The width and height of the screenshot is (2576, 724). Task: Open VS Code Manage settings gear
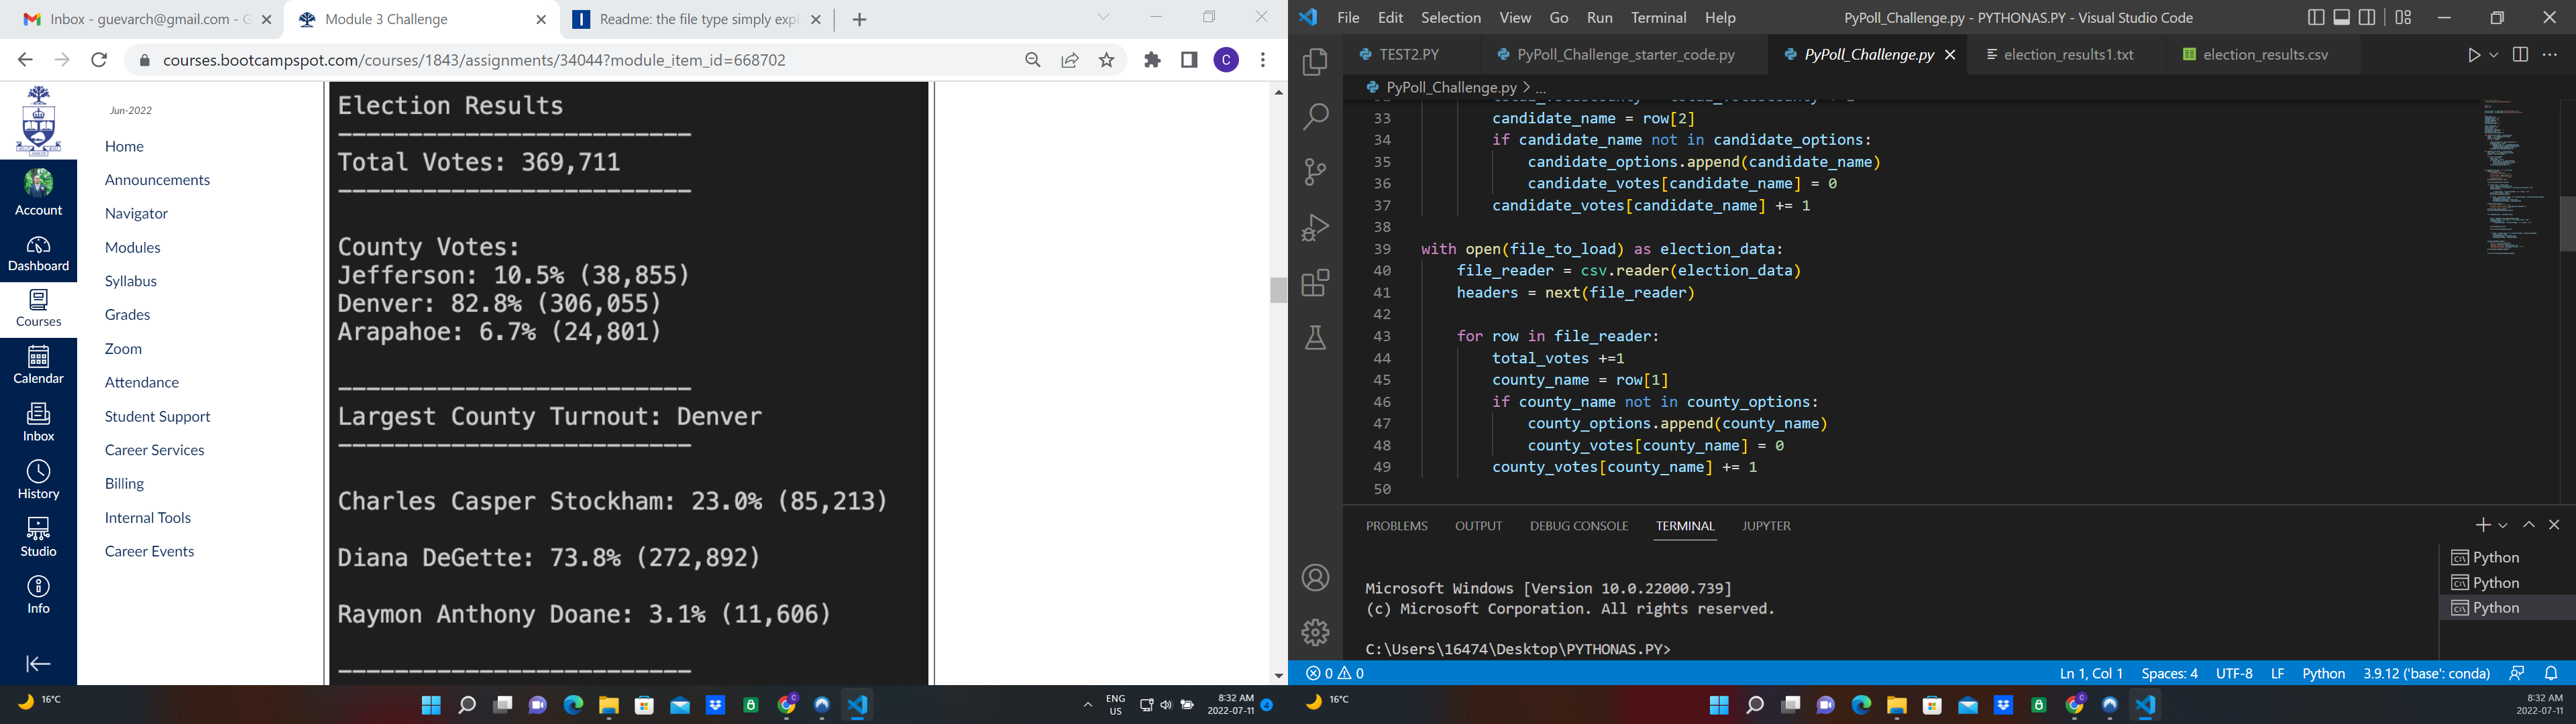[1315, 632]
